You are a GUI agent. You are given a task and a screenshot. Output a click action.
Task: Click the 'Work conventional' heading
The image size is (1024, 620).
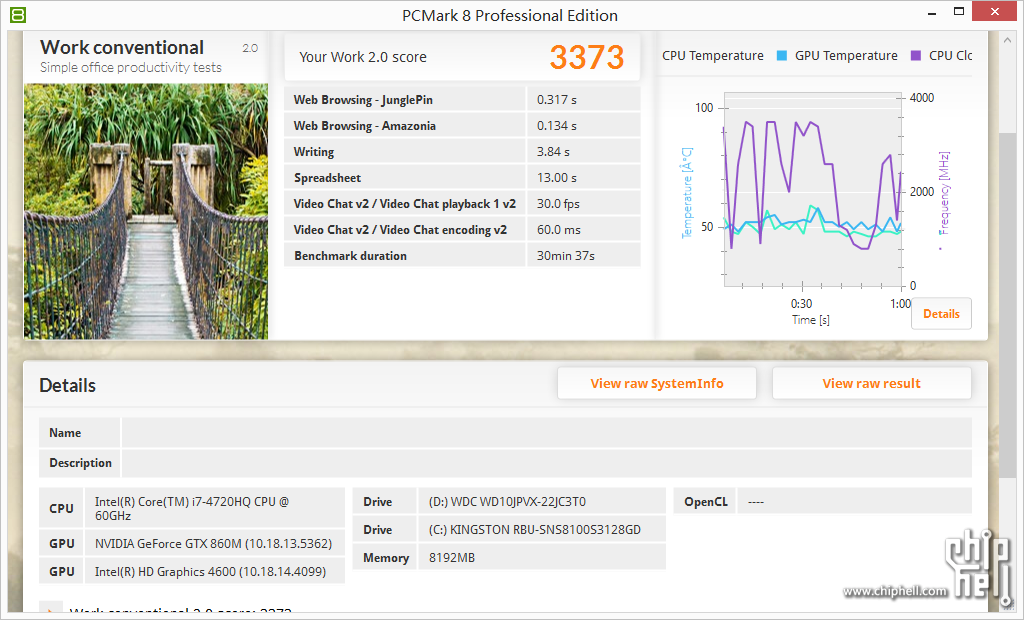pos(122,47)
